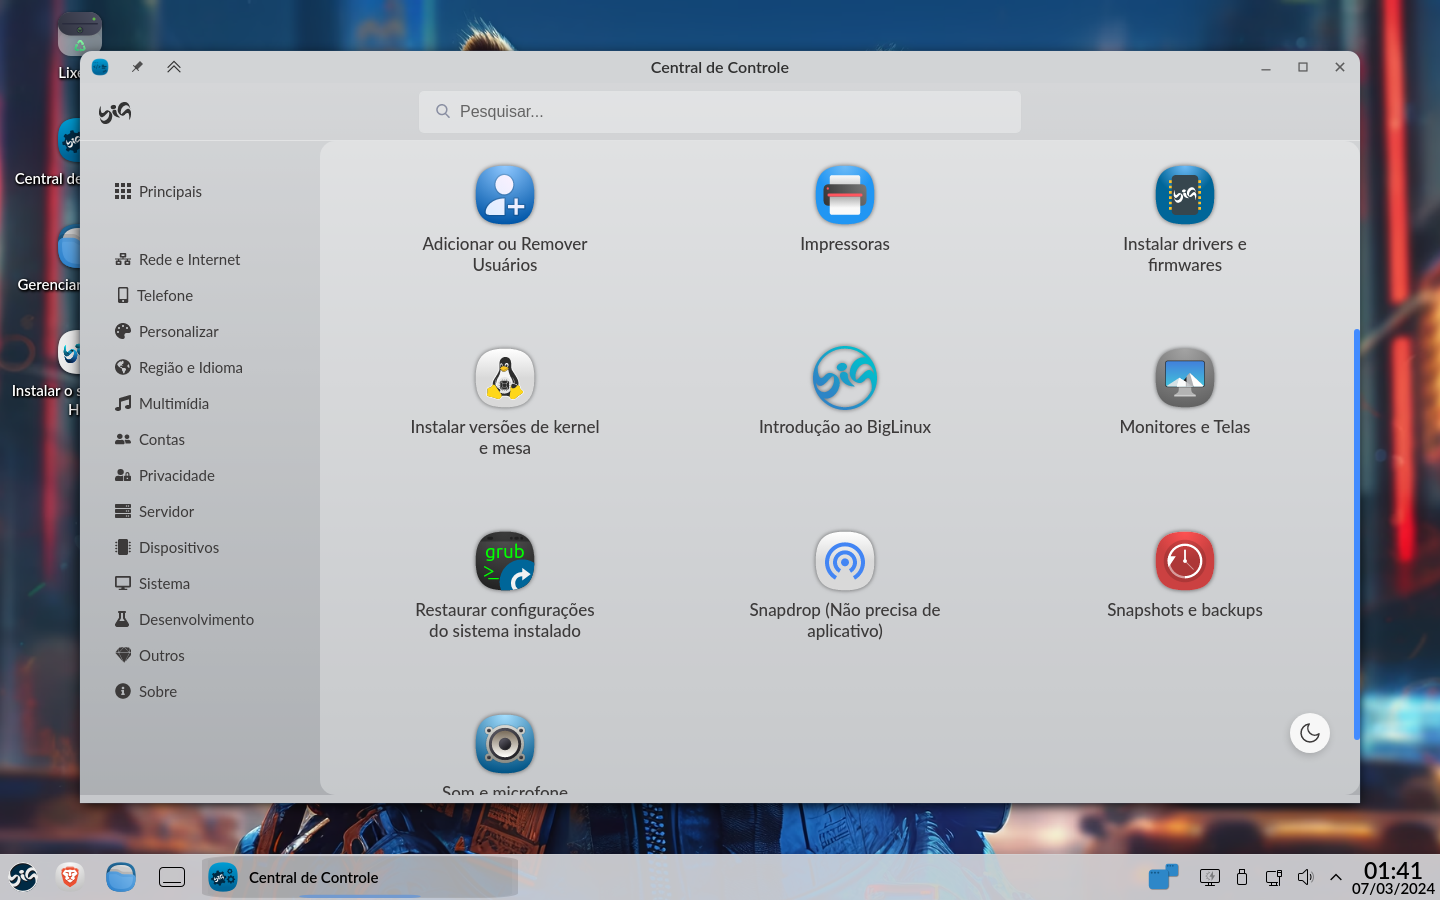
Task: Open the BigLinux start menu on taskbar
Action: point(23,877)
